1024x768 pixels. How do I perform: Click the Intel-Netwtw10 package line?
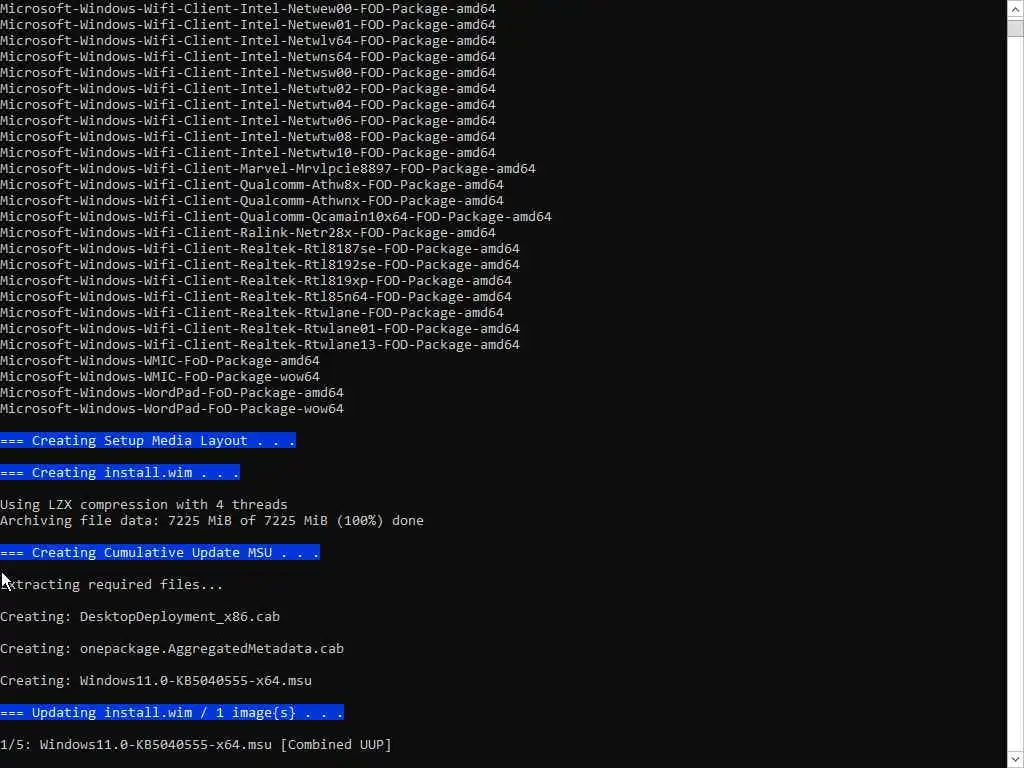(248, 153)
